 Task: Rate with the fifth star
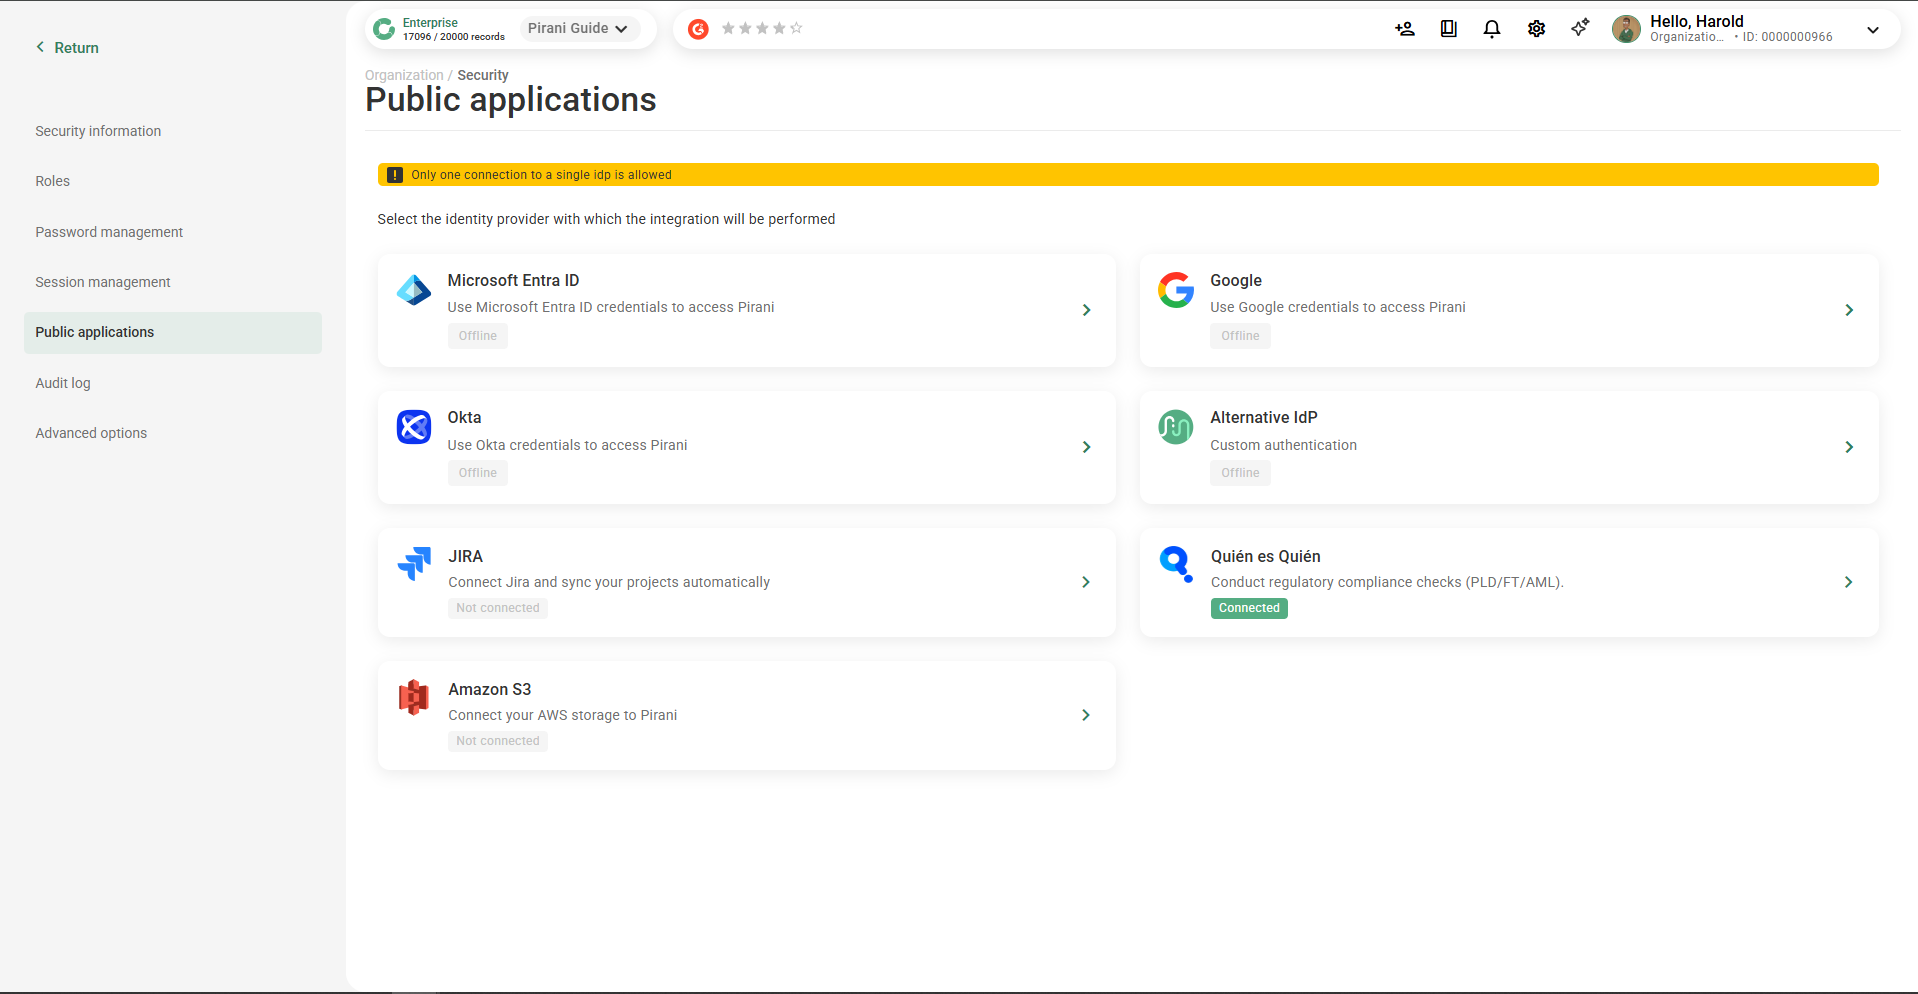[x=796, y=29]
